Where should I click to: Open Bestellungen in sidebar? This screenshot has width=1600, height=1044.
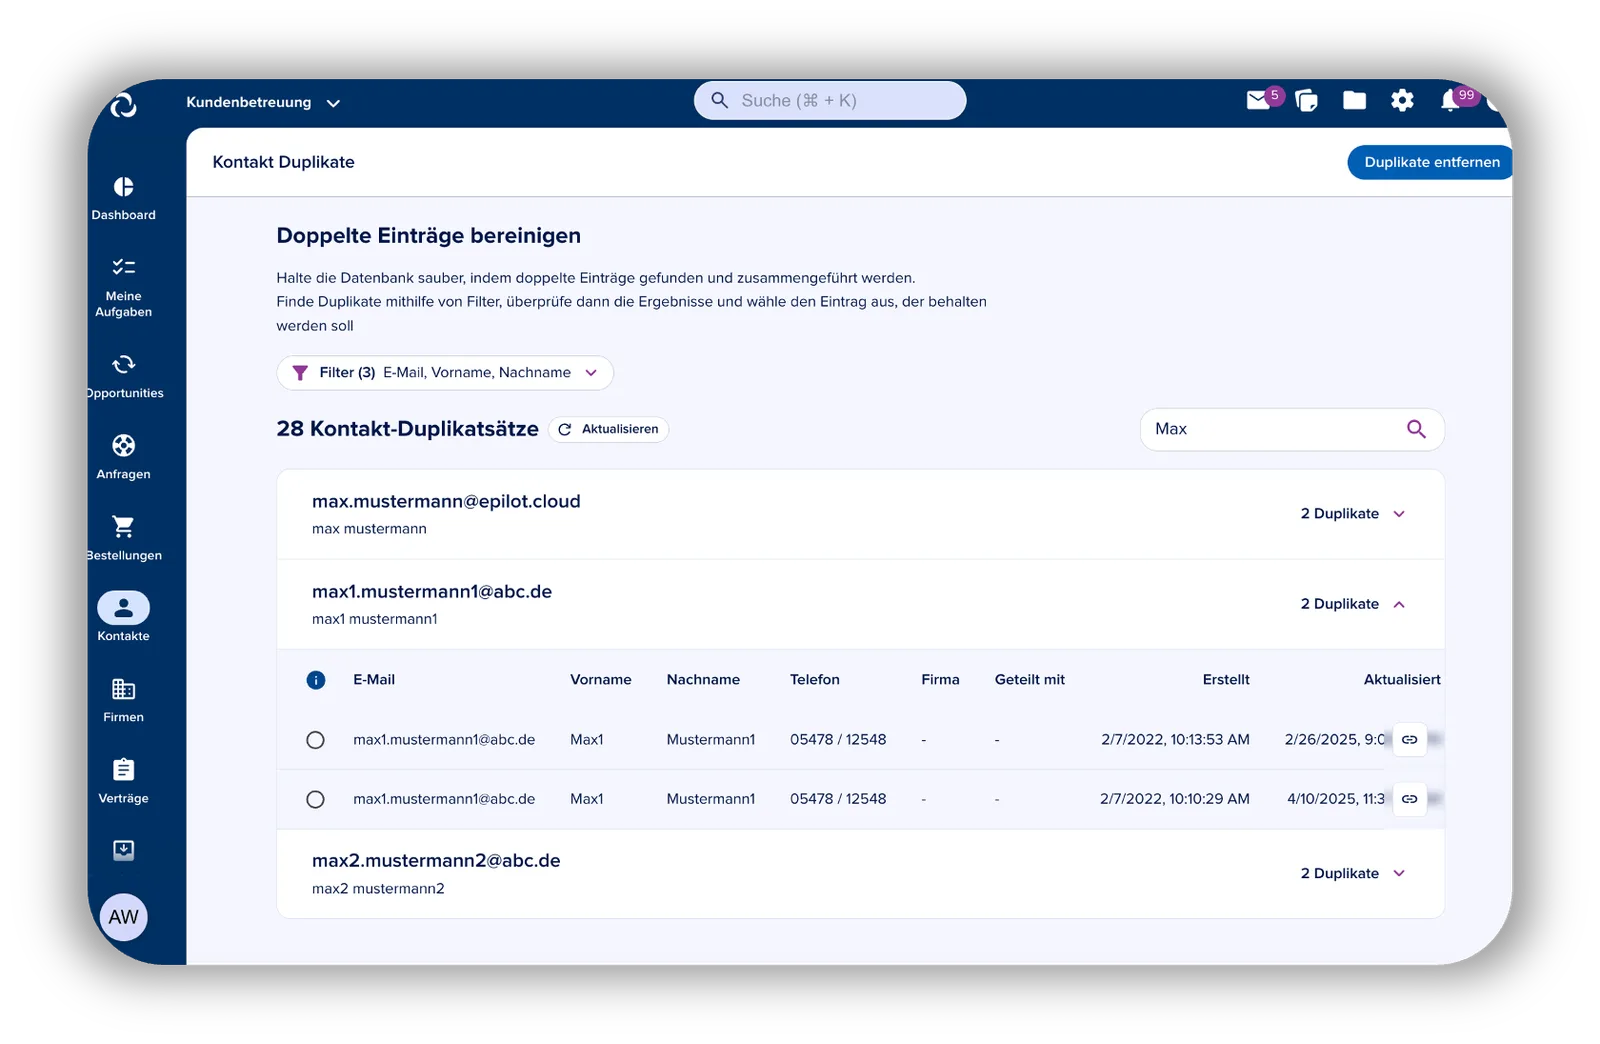(x=124, y=538)
